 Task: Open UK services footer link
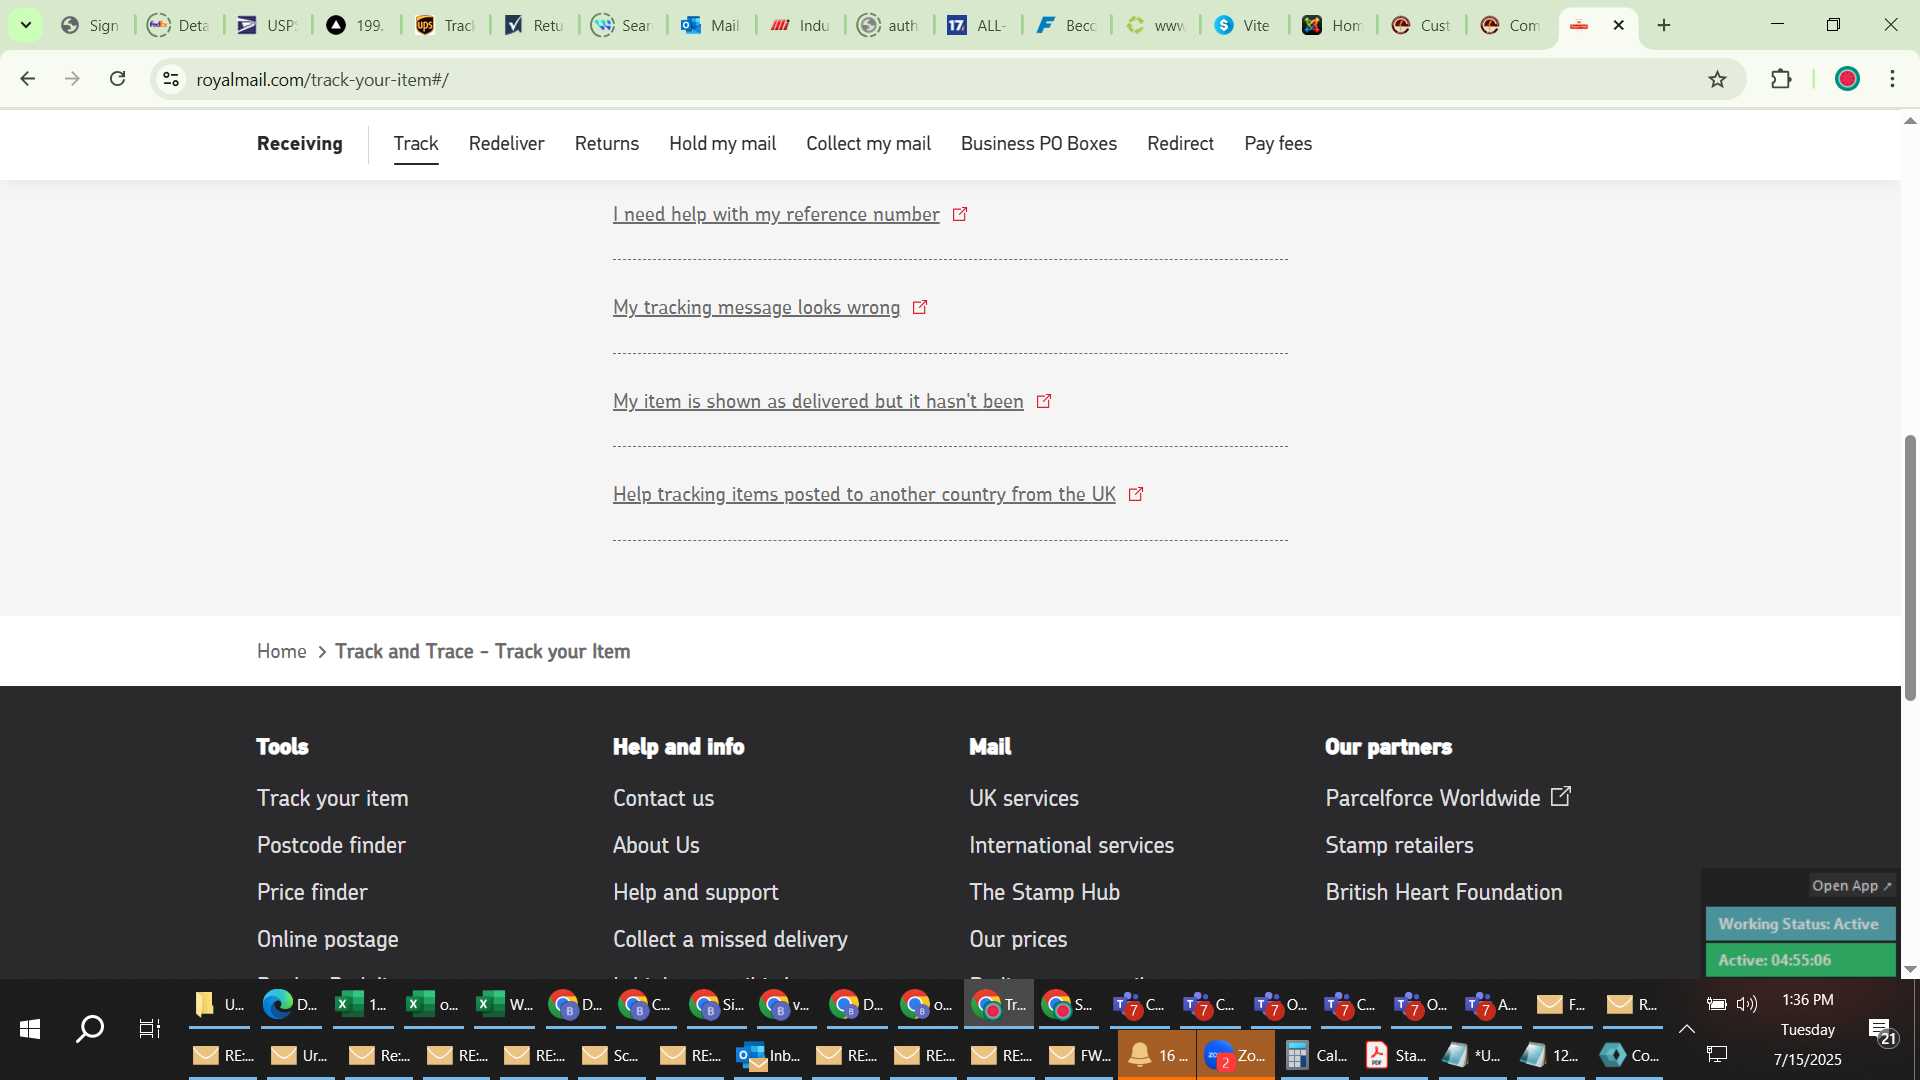[1023, 798]
